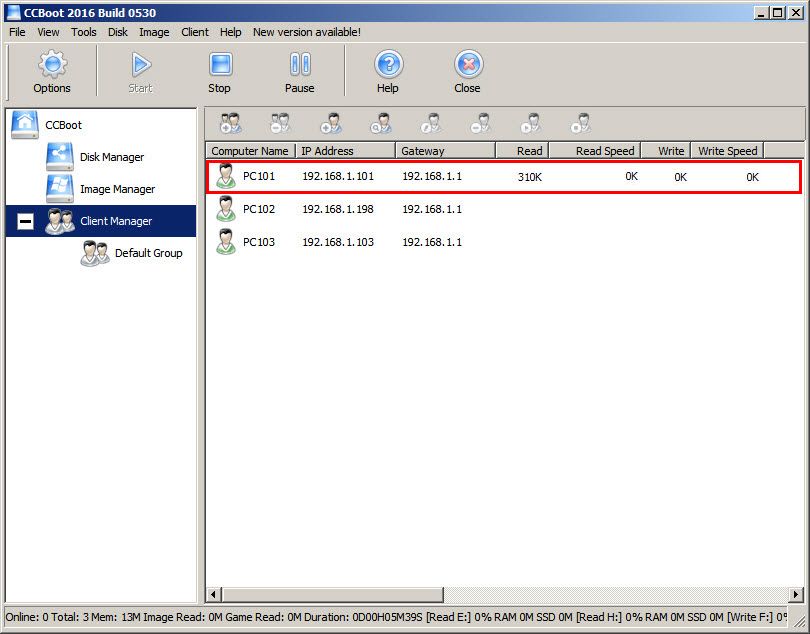
Task: Open the Help question mark button
Action: click(388, 71)
